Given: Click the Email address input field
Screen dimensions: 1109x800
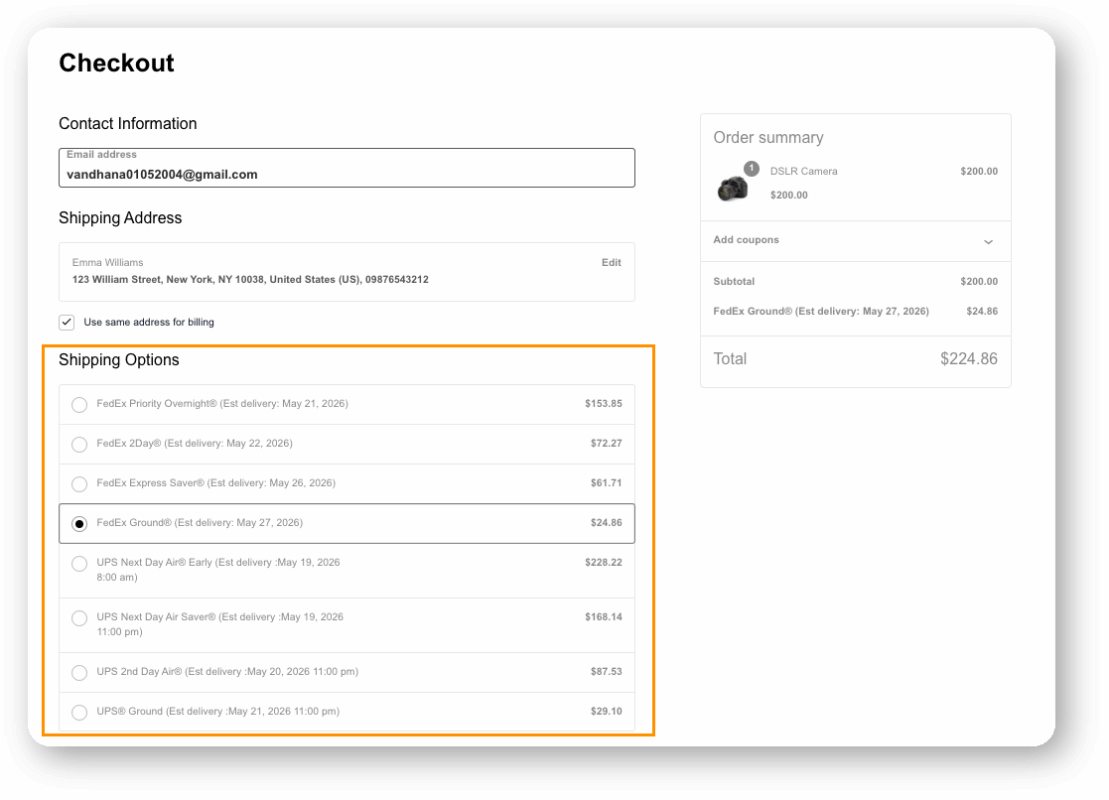Looking at the screenshot, I should pyautogui.click(x=347, y=168).
